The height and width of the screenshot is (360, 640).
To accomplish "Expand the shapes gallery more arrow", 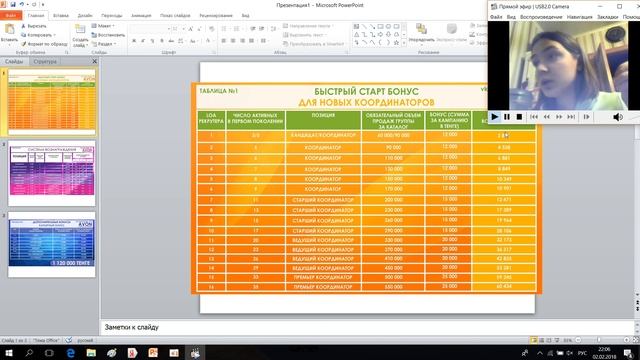I will pyautogui.click(x=404, y=43).
